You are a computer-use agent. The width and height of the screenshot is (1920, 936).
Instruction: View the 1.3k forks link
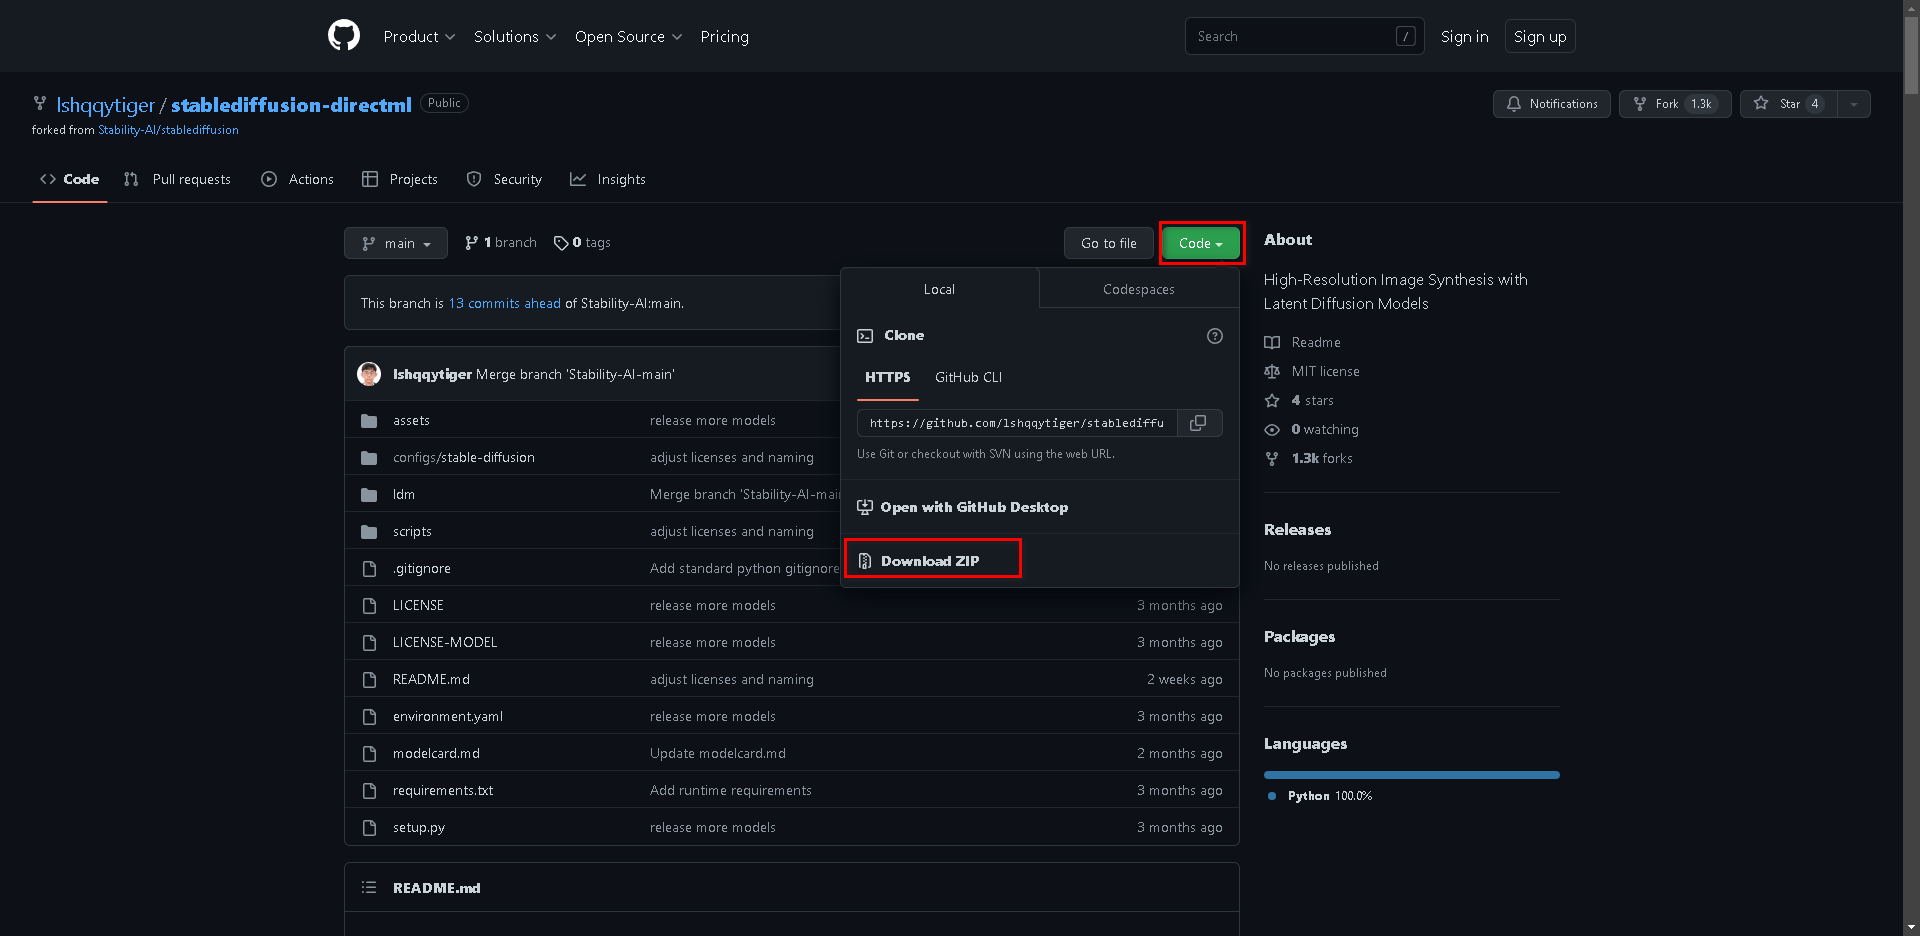pos(1309,459)
